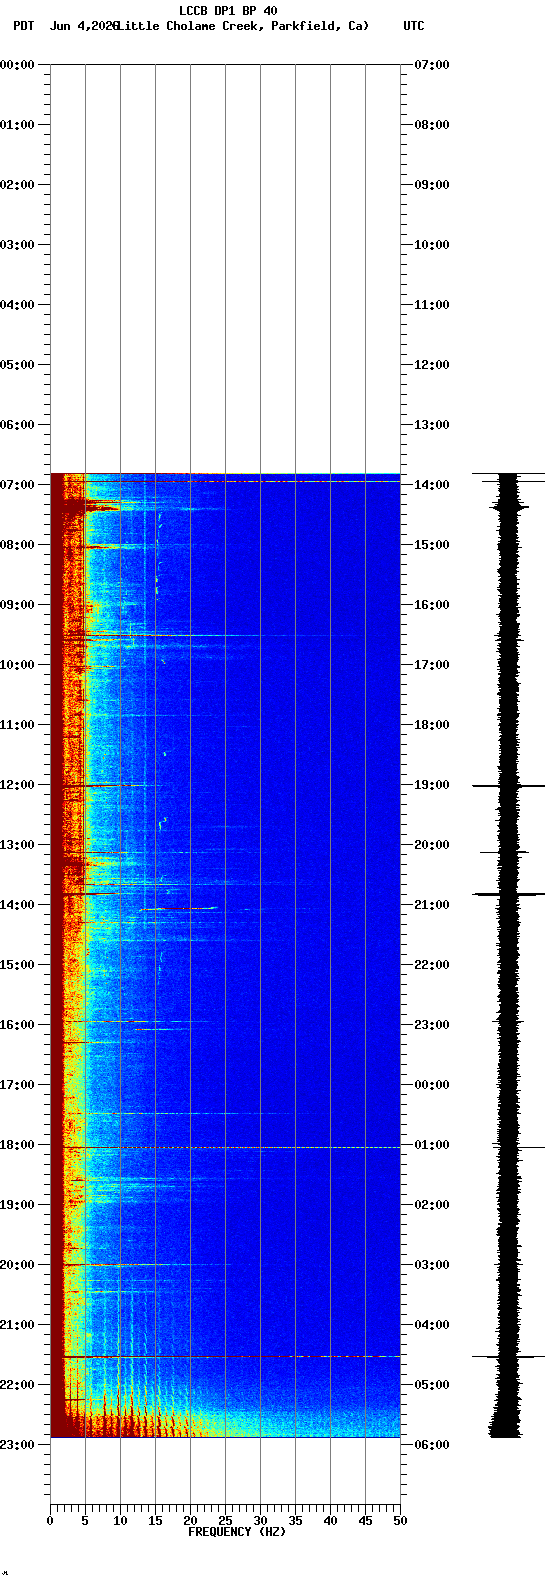Click the '23:00' label on the UTC axis
This screenshot has width=552, height=1584.
pyautogui.click(x=432, y=1025)
